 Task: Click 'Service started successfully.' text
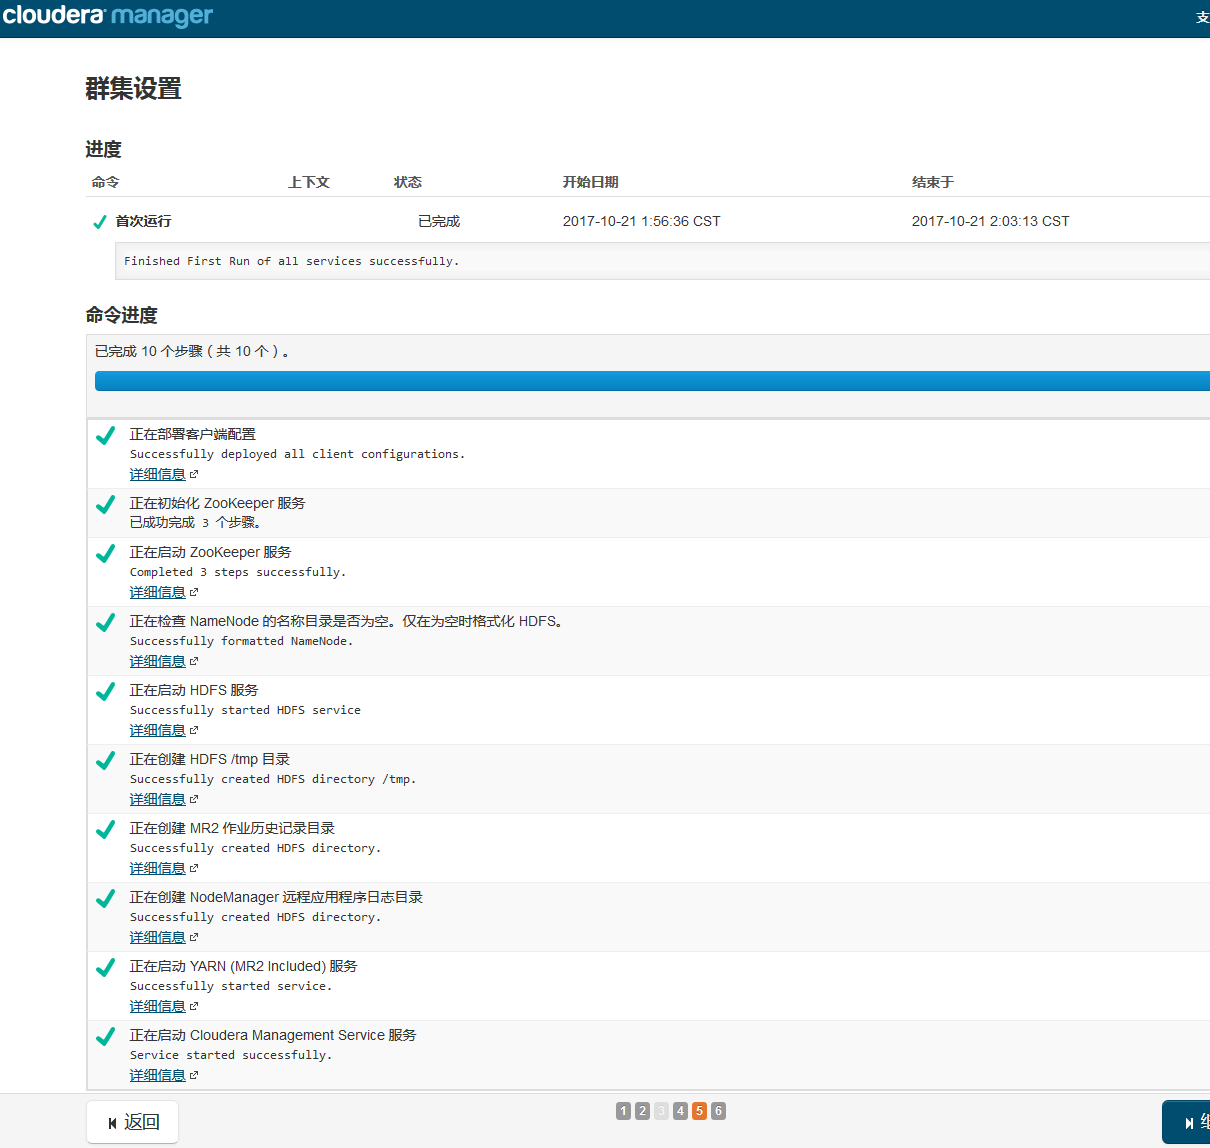click(x=231, y=1055)
